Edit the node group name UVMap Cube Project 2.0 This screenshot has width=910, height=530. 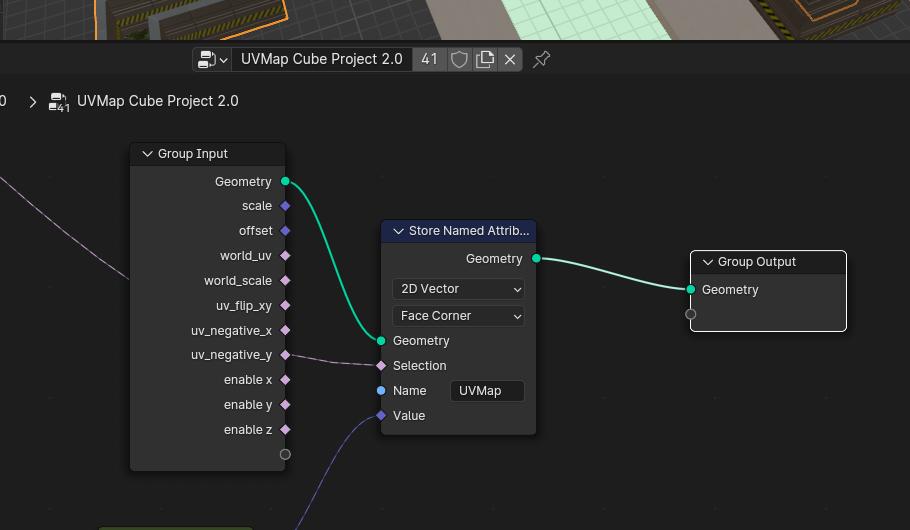tap(322, 59)
